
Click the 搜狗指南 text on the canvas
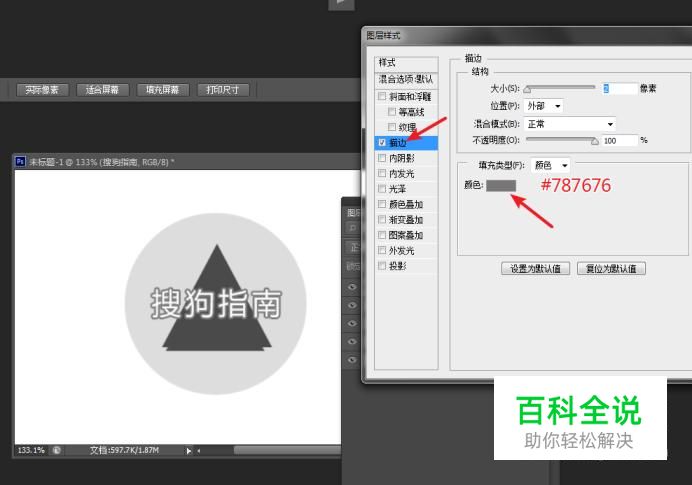(216, 304)
